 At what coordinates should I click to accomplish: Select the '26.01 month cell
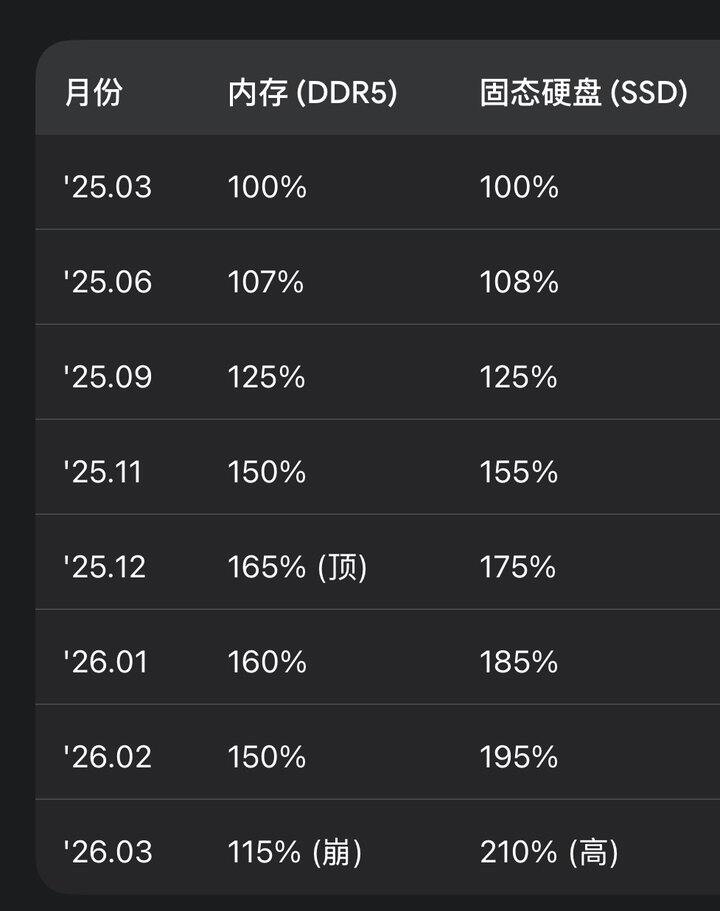coord(105,662)
